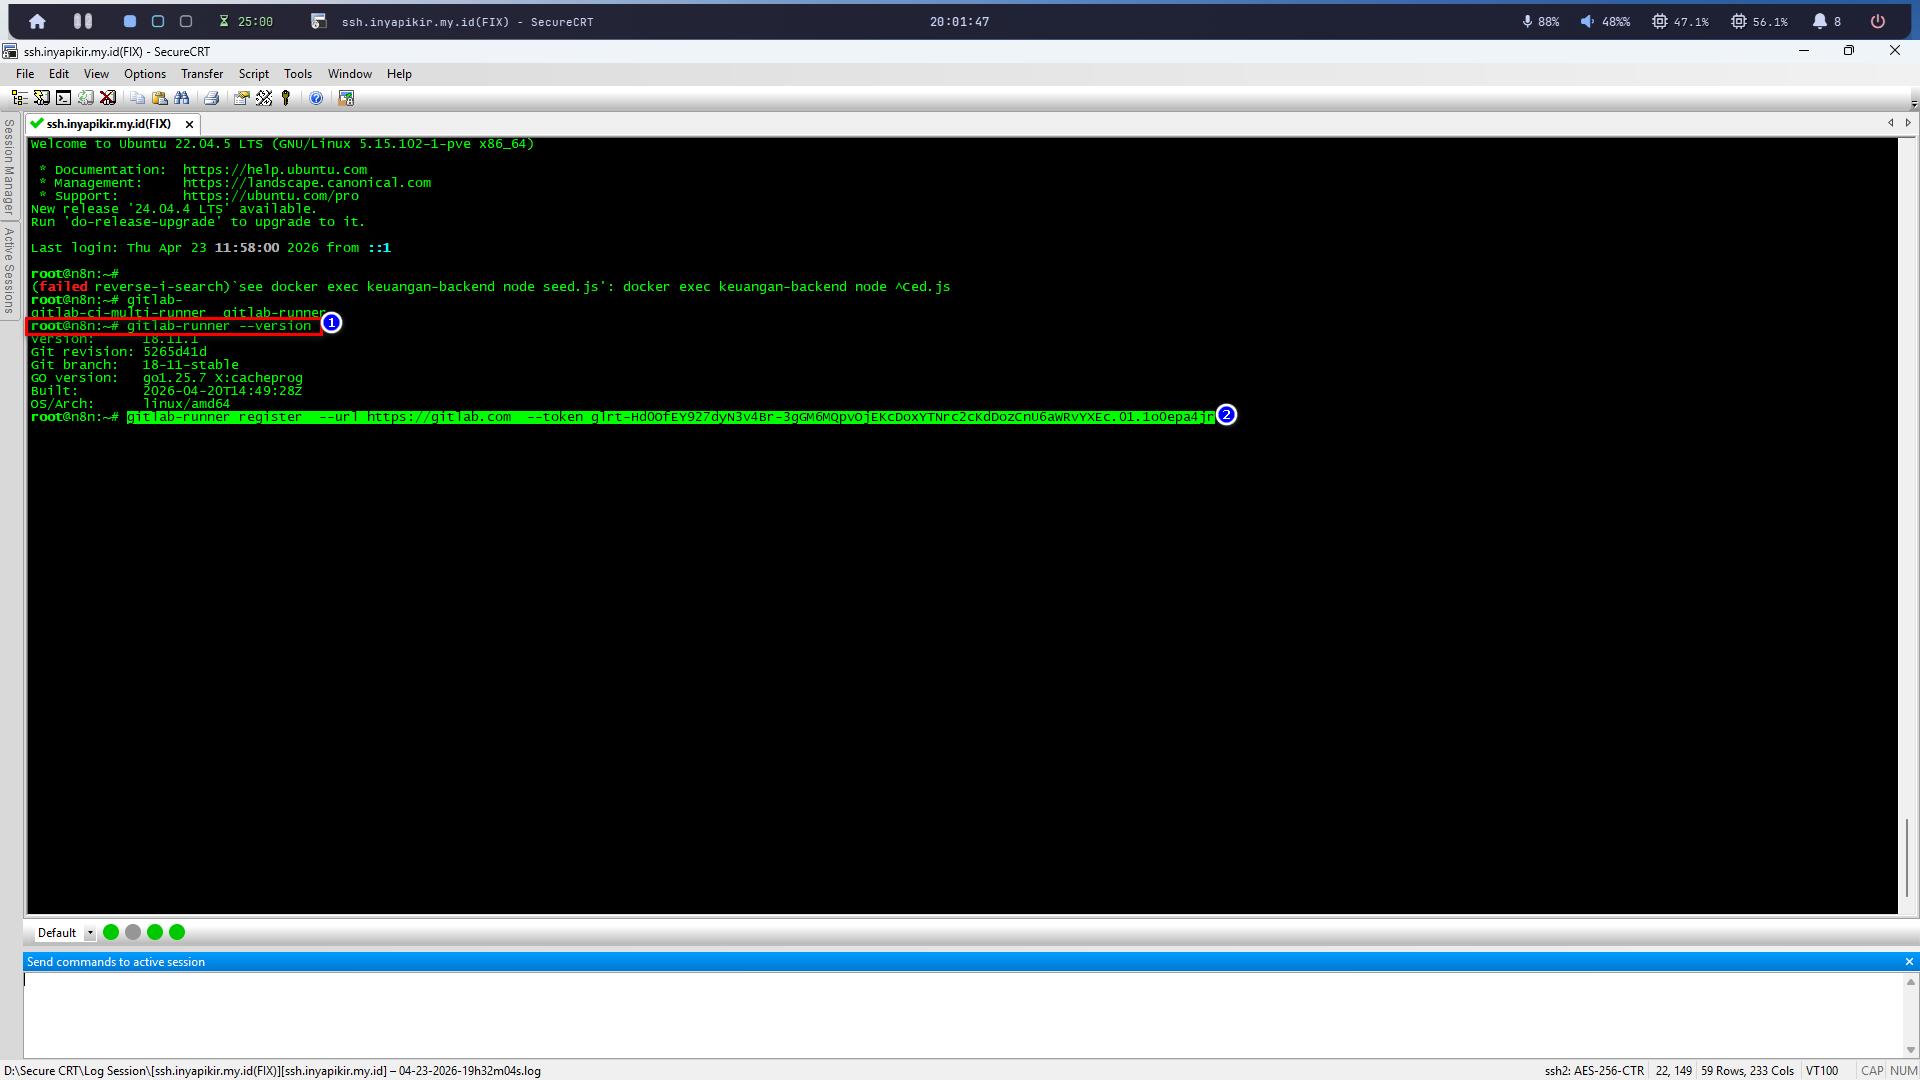Screen dimensions: 1920x1080
Task: Click the Print toolbar icon
Action: coord(211,98)
